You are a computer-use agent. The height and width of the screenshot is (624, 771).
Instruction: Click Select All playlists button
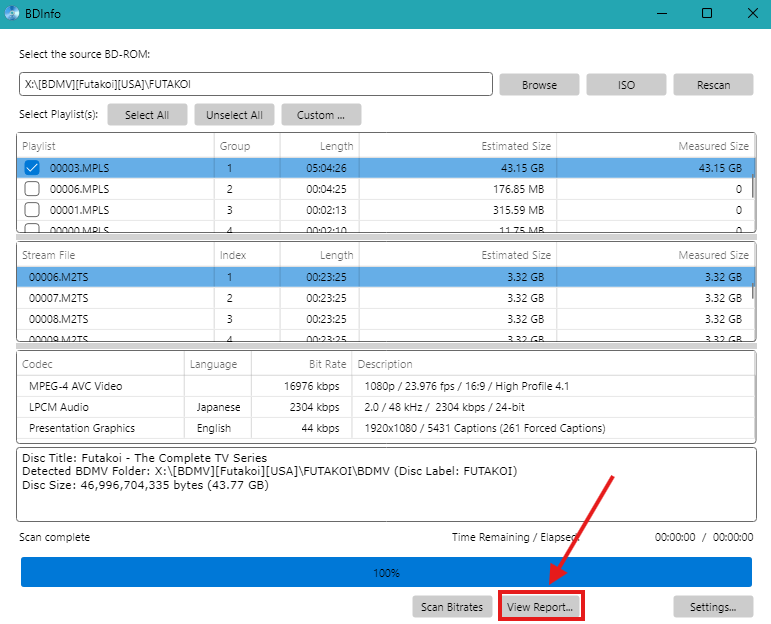tap(147, 115)
